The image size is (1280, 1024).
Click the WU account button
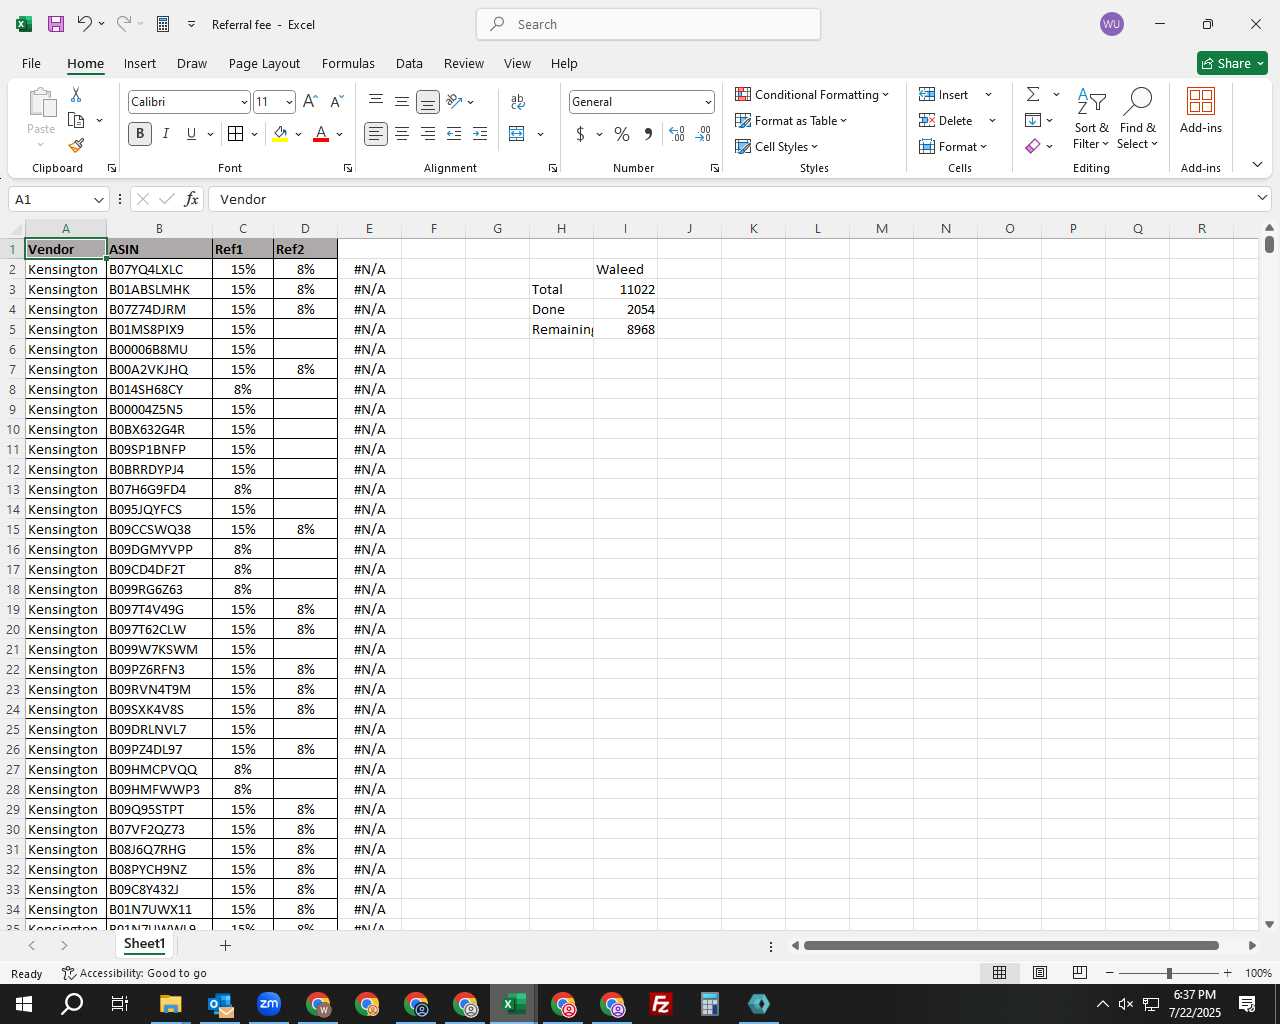pos(1111,24)
